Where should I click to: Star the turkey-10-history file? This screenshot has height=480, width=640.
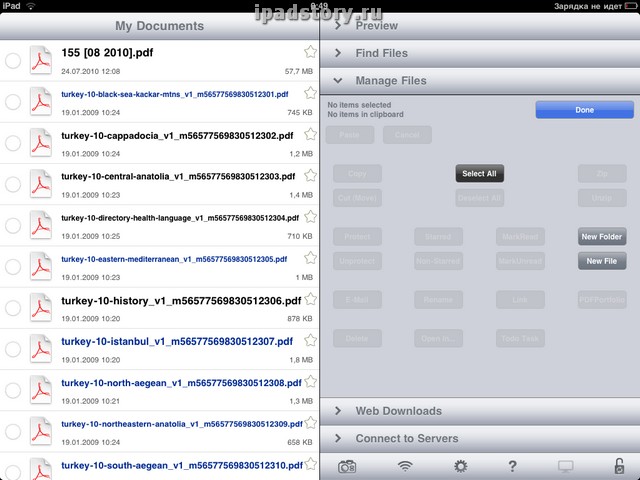(311, 299)
